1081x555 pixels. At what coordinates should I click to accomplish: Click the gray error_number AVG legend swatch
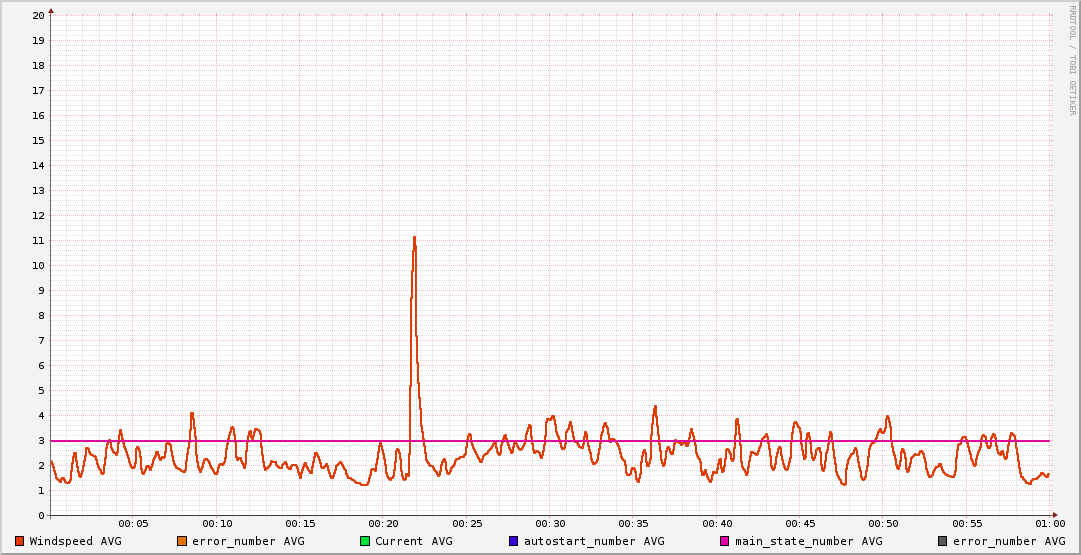pyautogui.click(x=943, y=541)
